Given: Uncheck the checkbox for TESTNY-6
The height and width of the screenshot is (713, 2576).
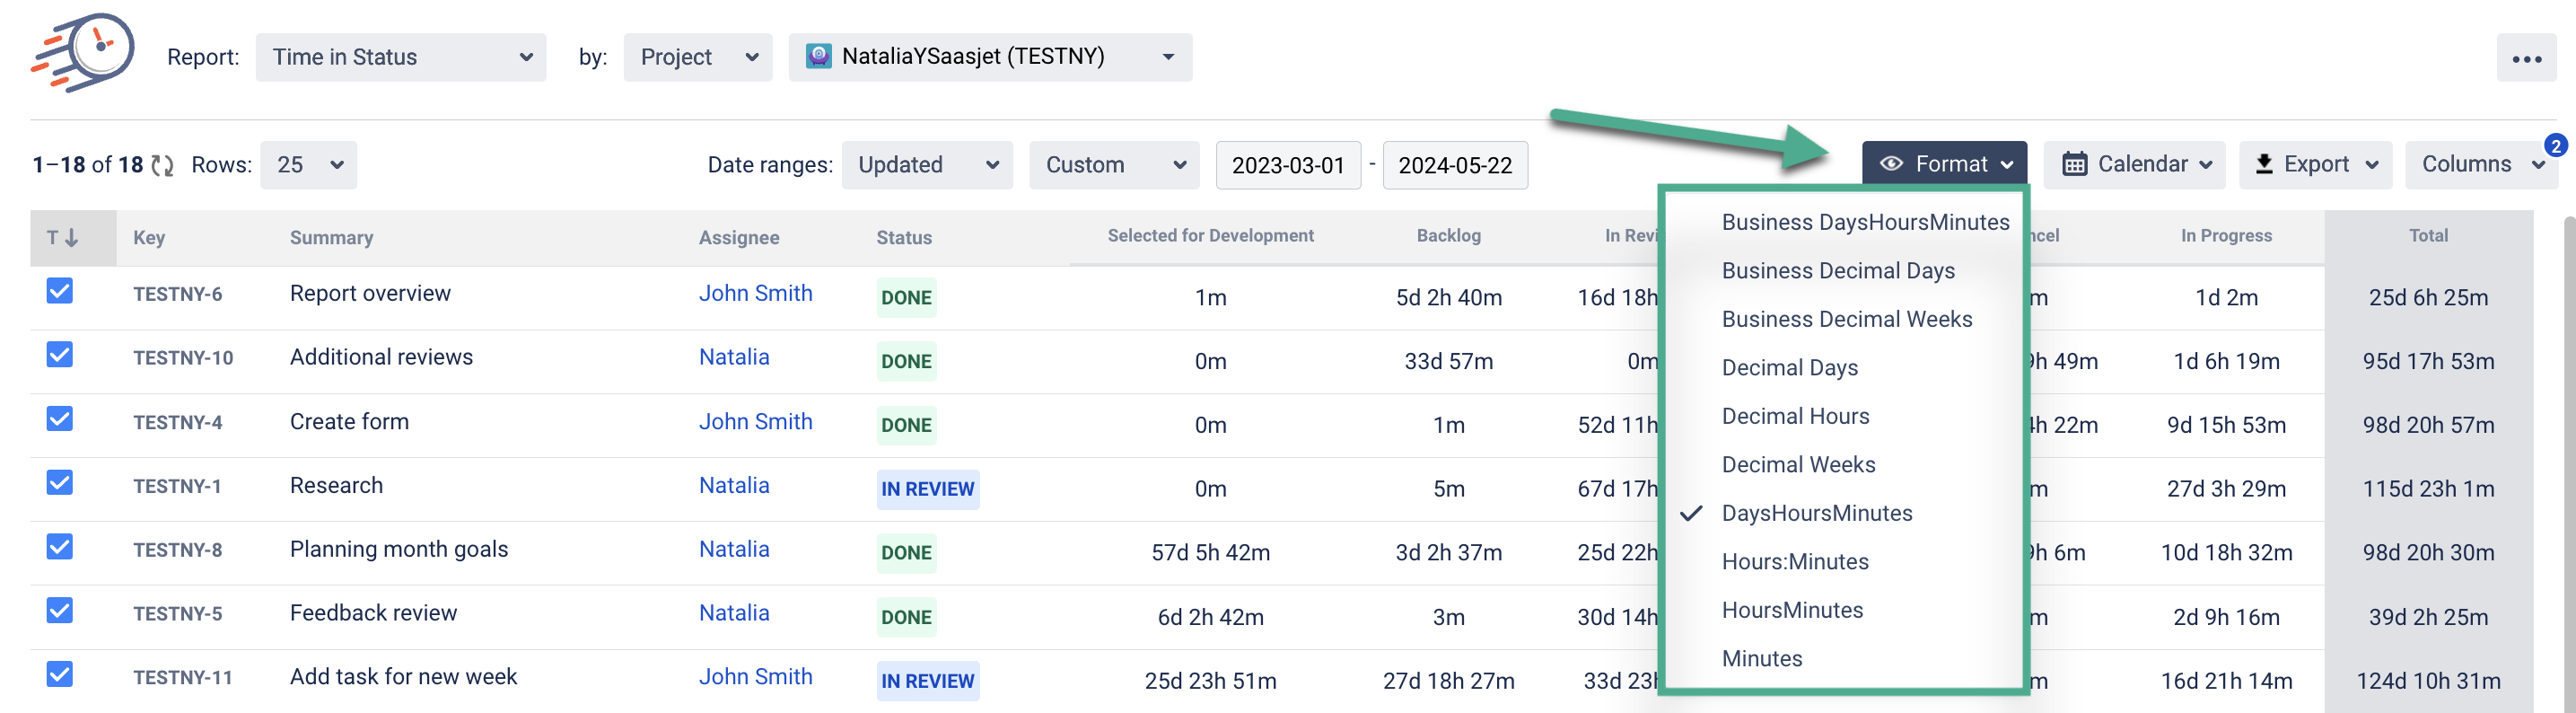Looking at the screenshot, I should (60, 291).
